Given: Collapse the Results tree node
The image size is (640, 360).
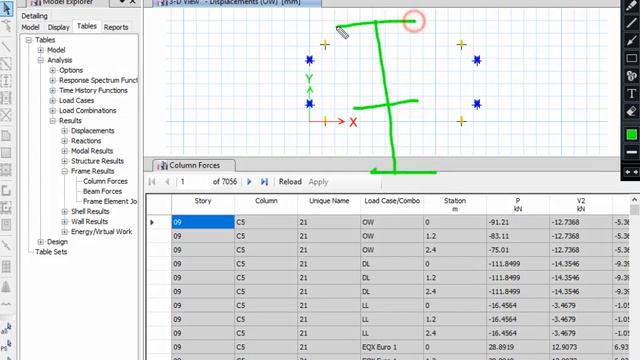Looking at the screenshot, I should [52, 121].
